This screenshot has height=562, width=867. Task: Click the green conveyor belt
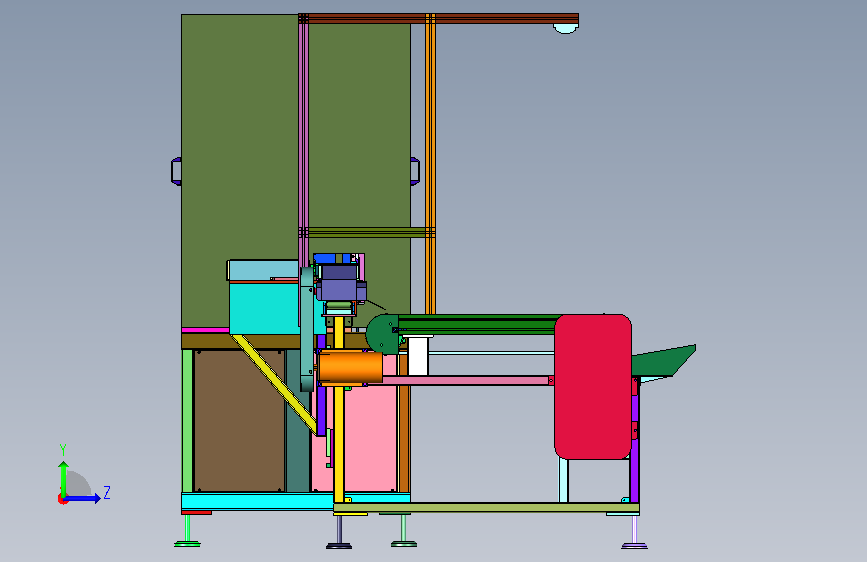click(x=478, y=324)
